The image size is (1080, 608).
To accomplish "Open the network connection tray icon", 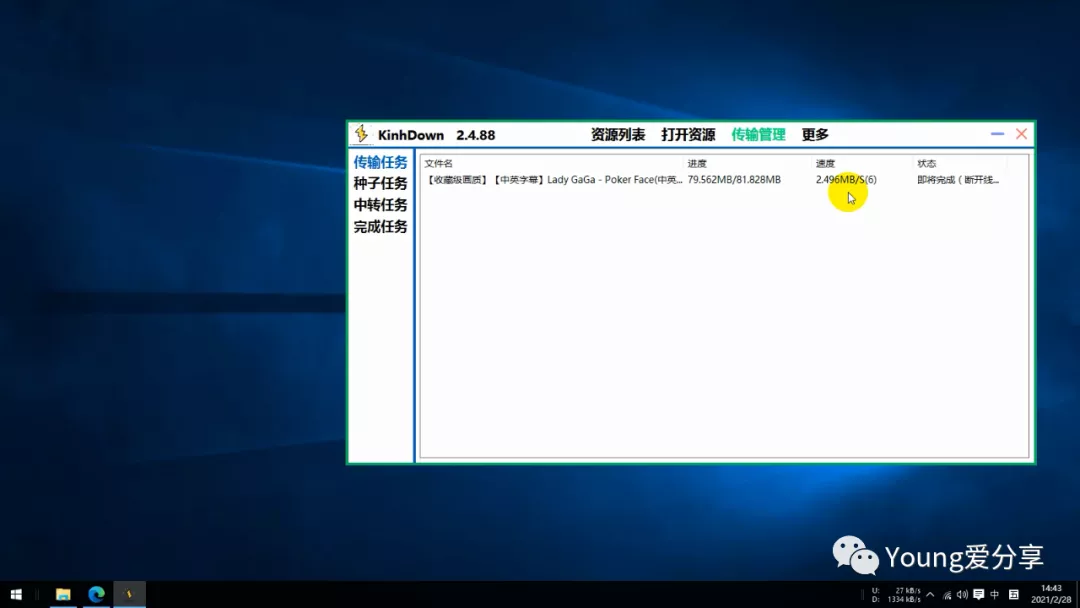I will [x=947, y=594].
